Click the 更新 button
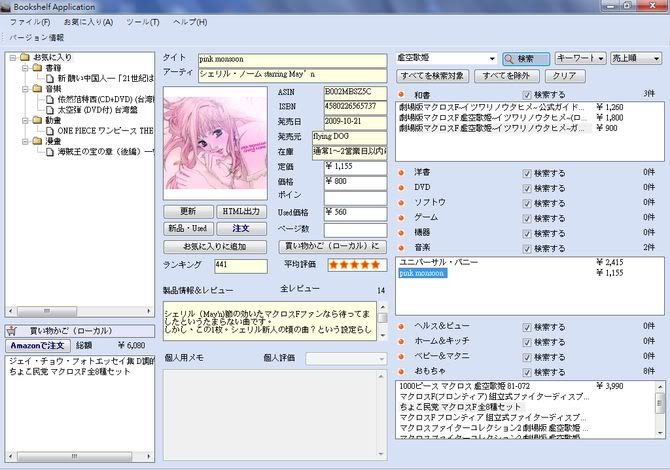This screenshot has height=470, width=670. (188, 212)
